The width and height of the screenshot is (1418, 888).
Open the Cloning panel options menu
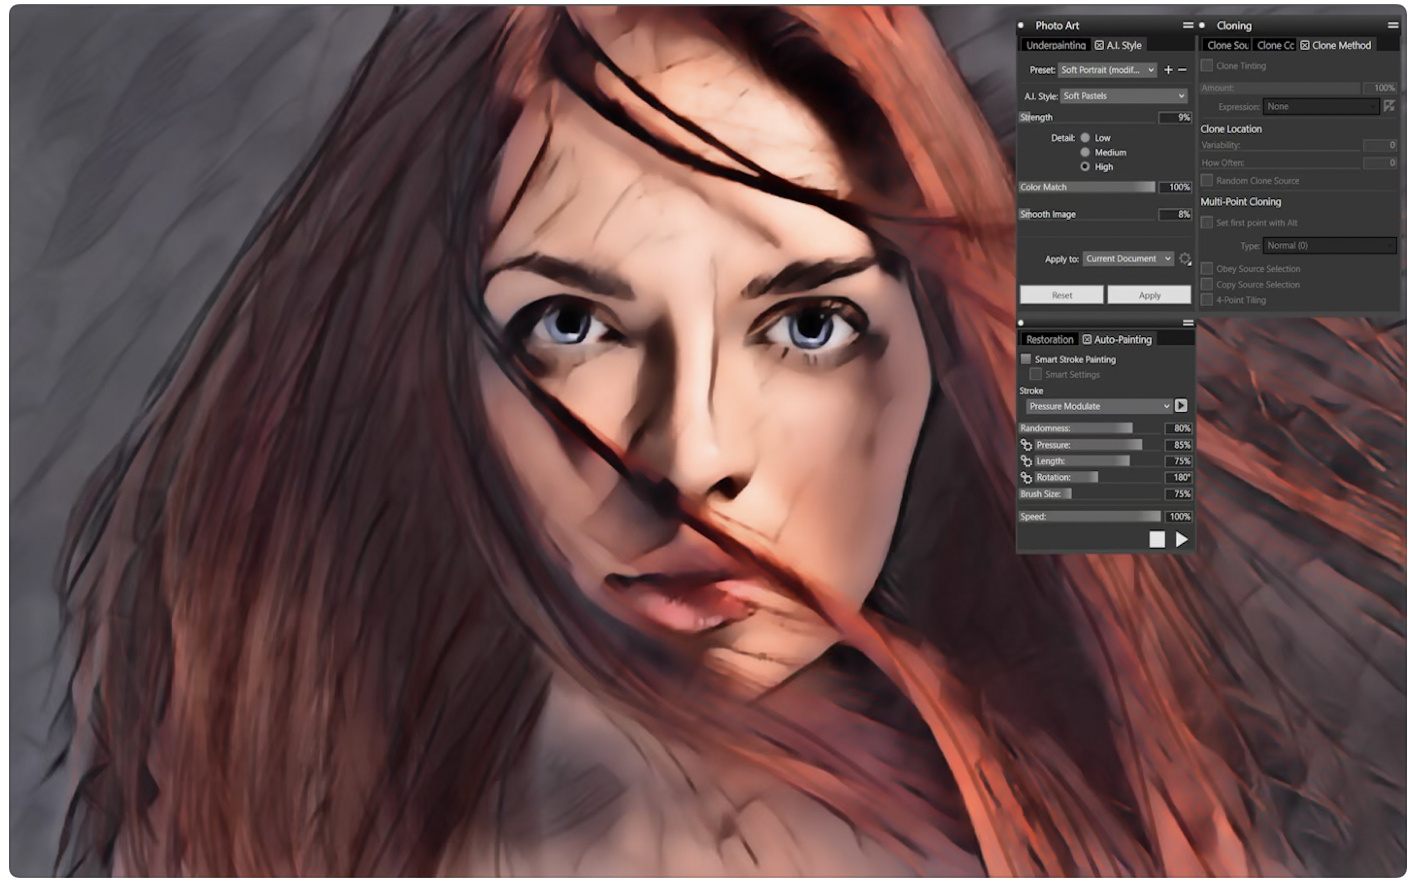pyautogui.click(x=1392, y=26)
